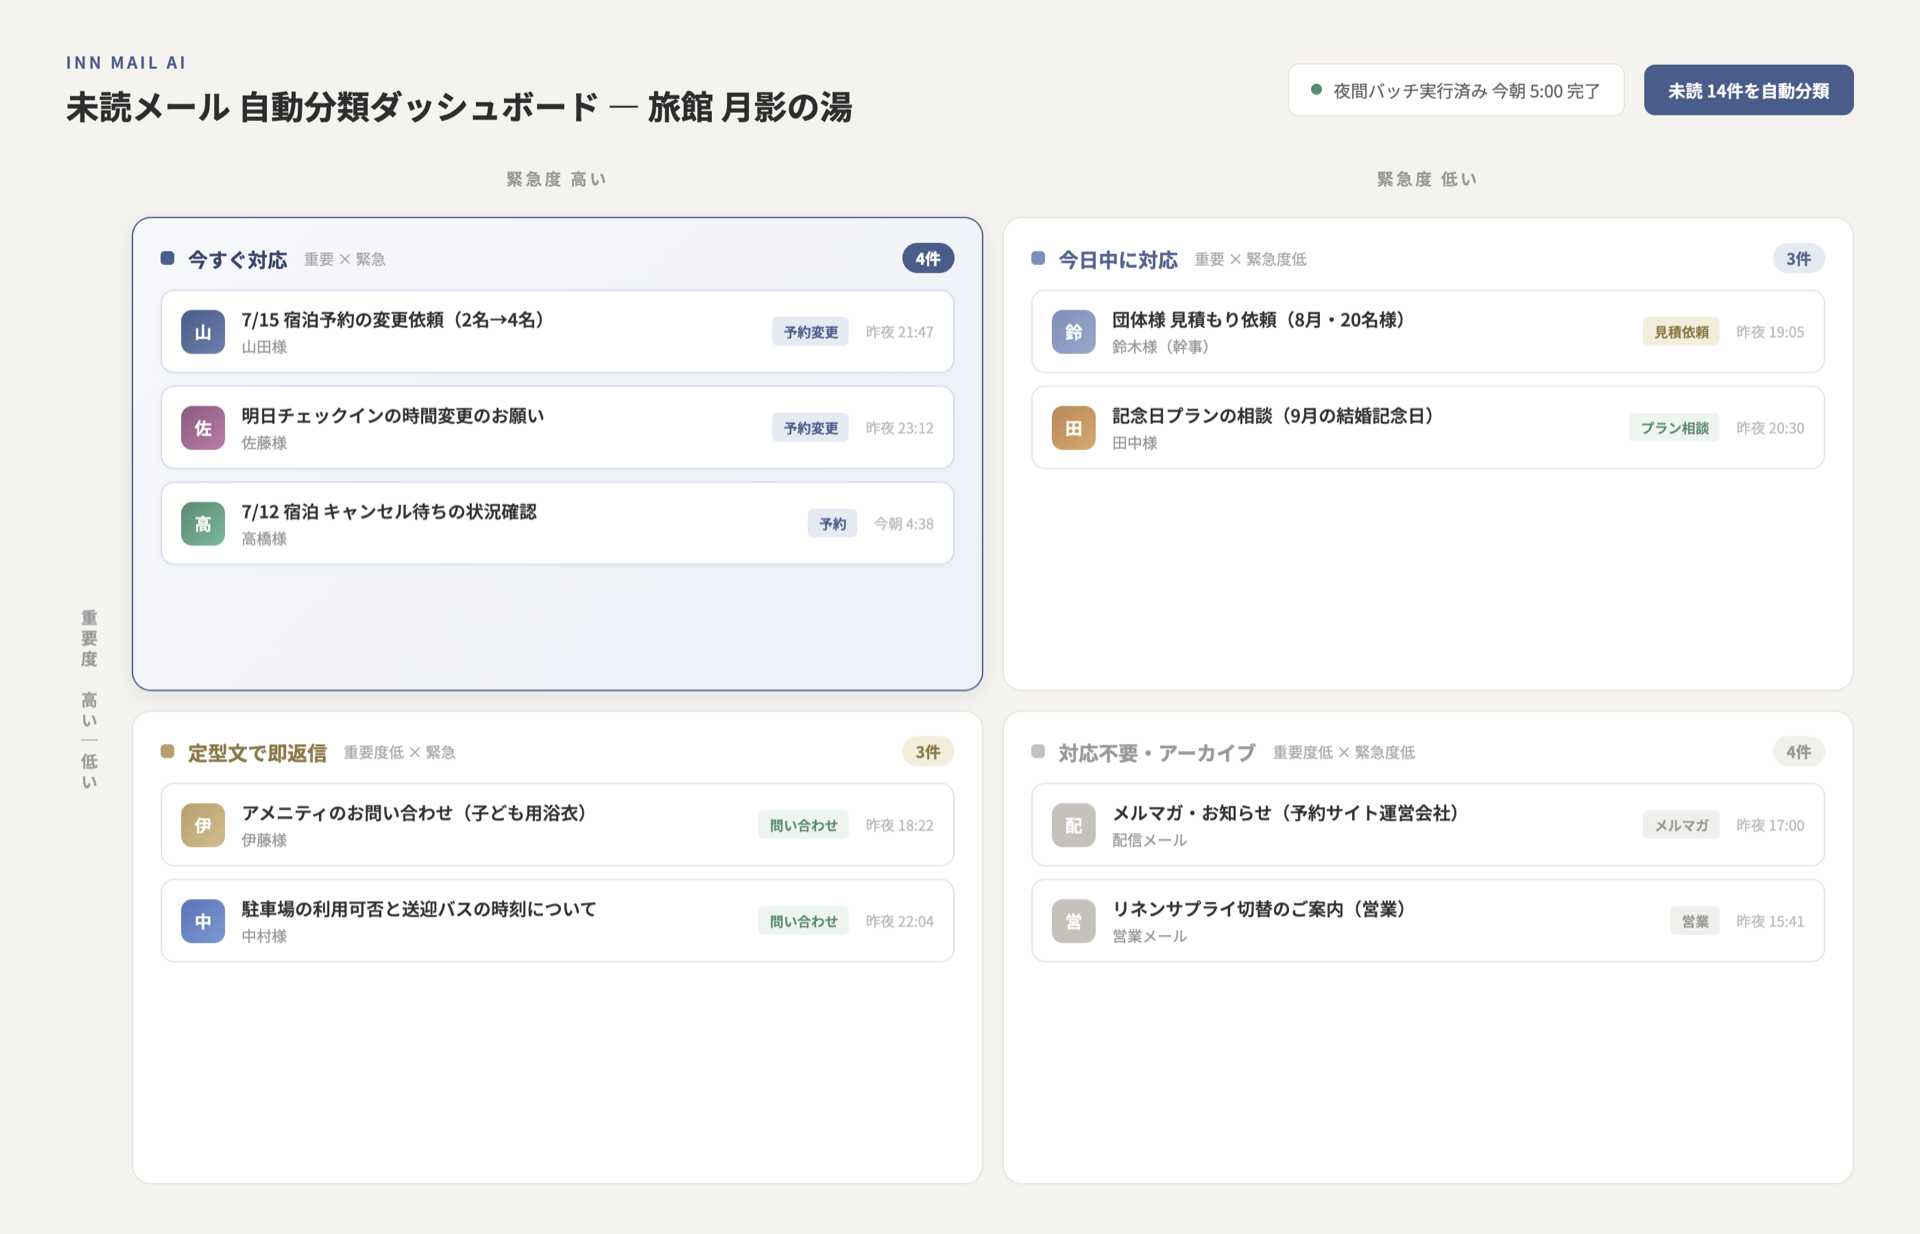
Task: Click the tan square marker beside 定型文で即返信
Action: point(168,751)
